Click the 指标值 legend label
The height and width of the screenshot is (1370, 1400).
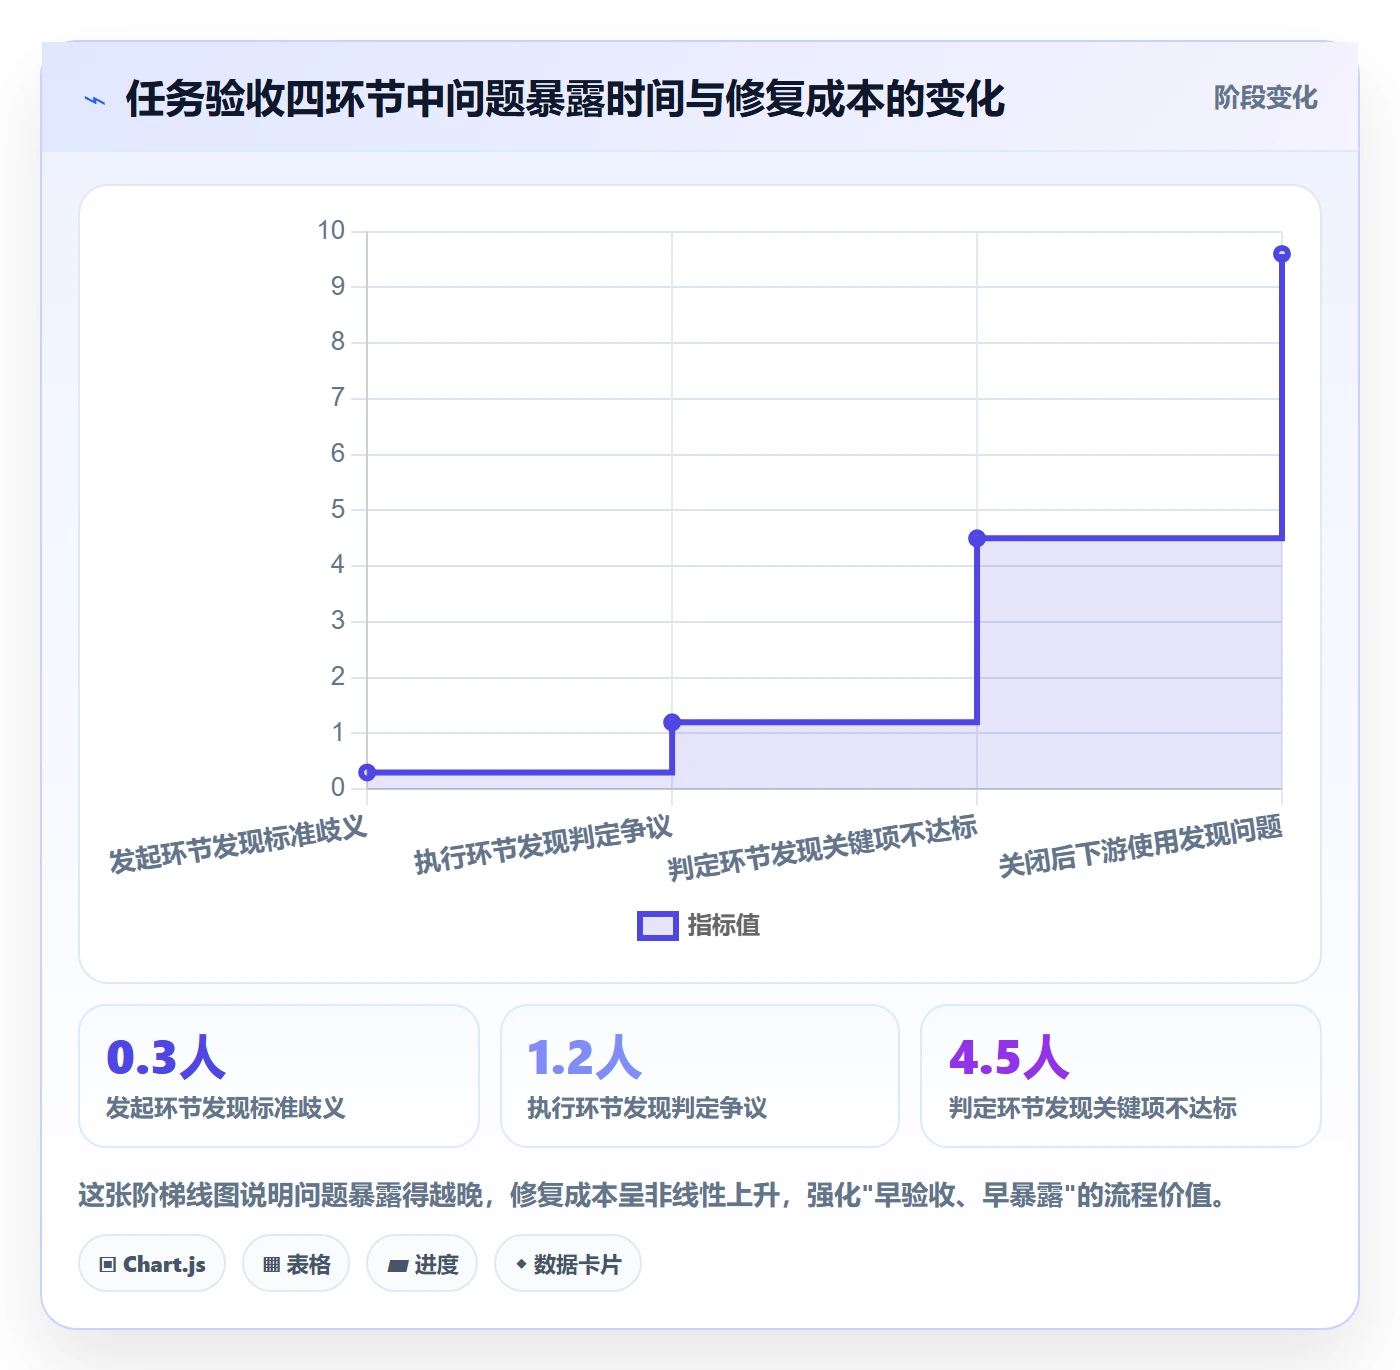pyautogui.click(x=724, y=926)
